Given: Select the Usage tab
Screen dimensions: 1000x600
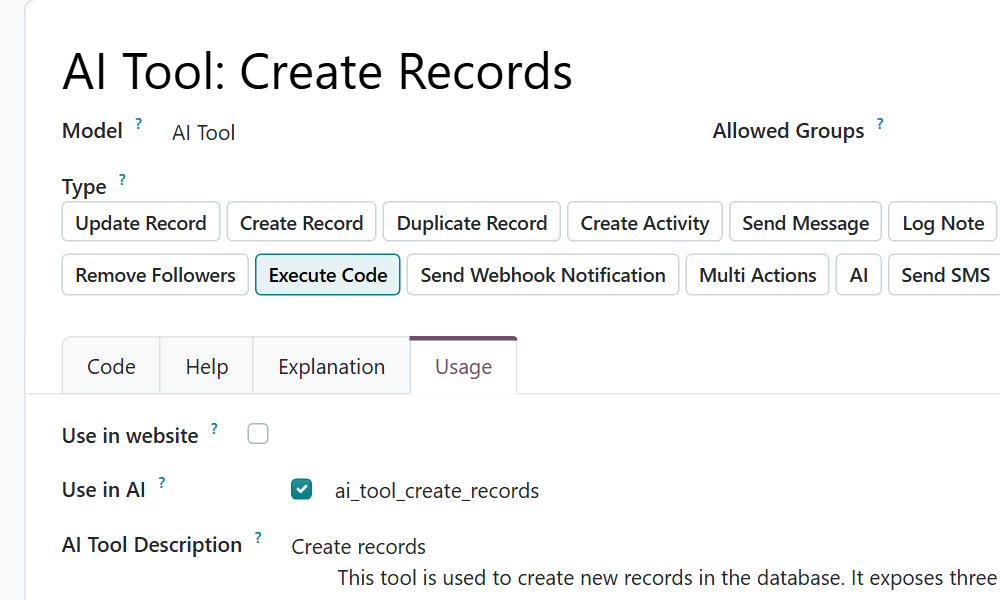Looking at the screenshot, I should point(463,366).
